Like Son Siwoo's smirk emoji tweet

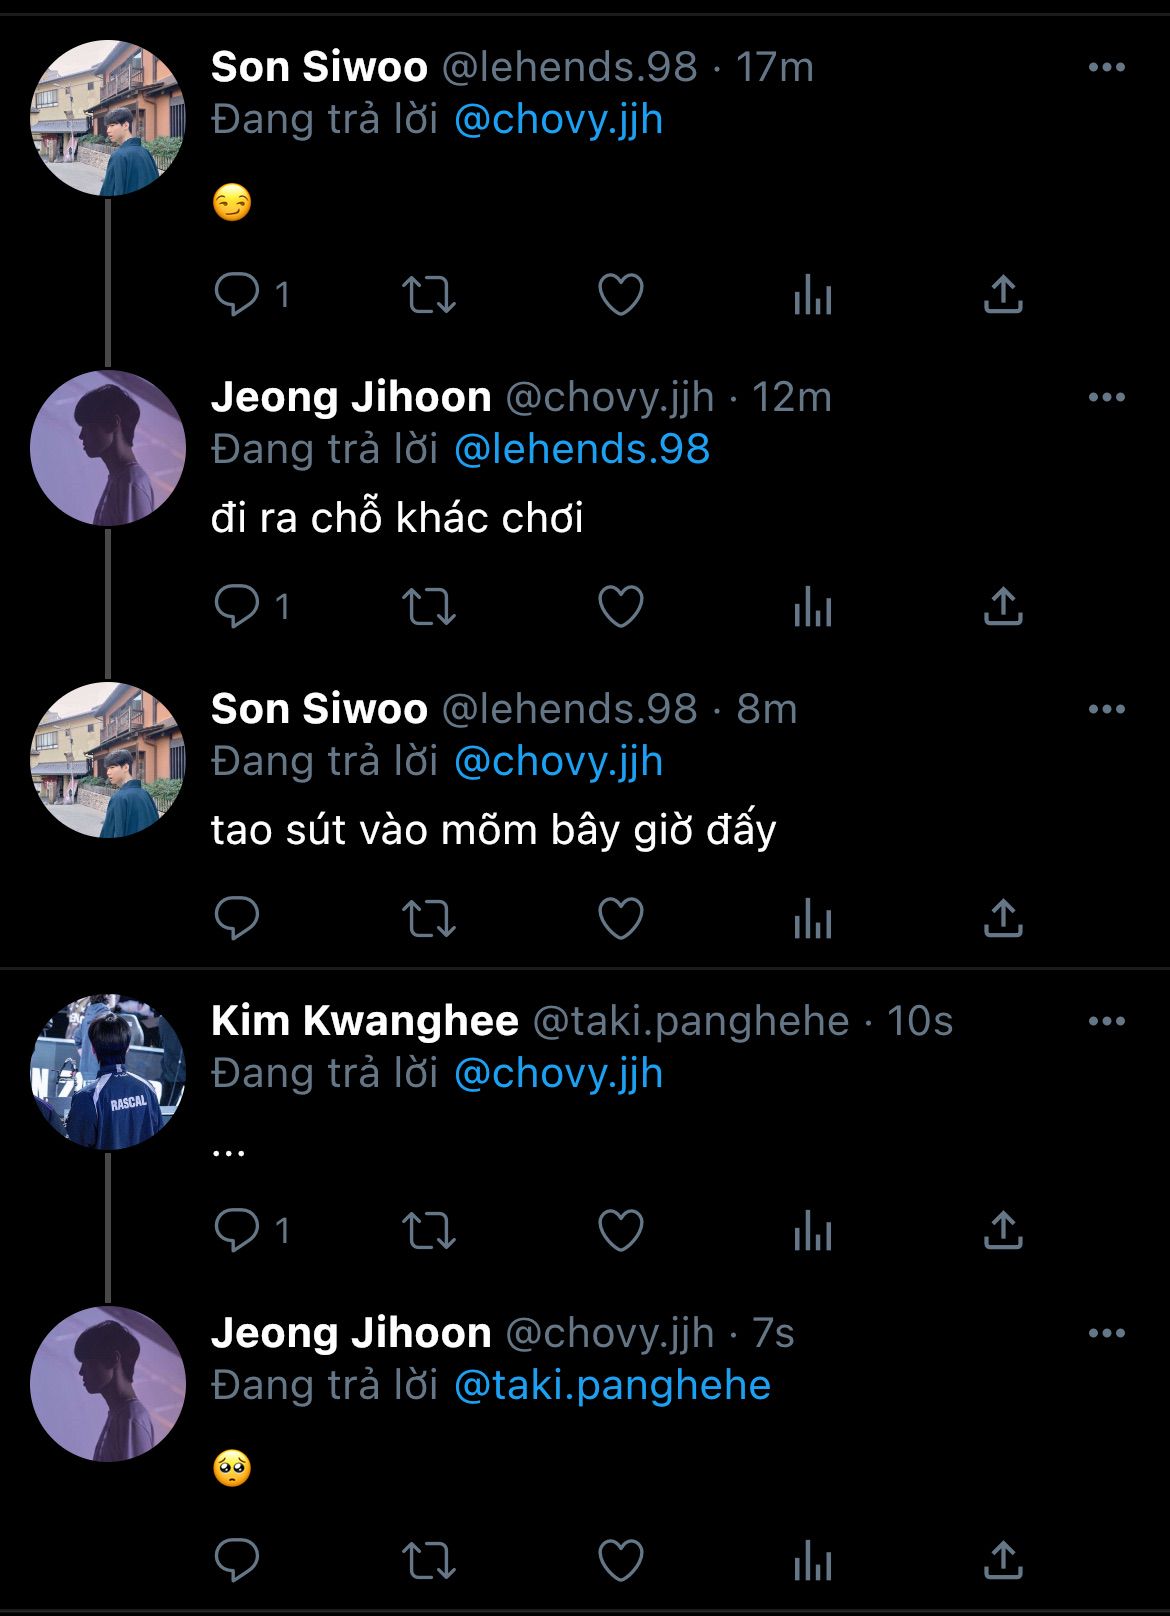click(x=620, y=295)
